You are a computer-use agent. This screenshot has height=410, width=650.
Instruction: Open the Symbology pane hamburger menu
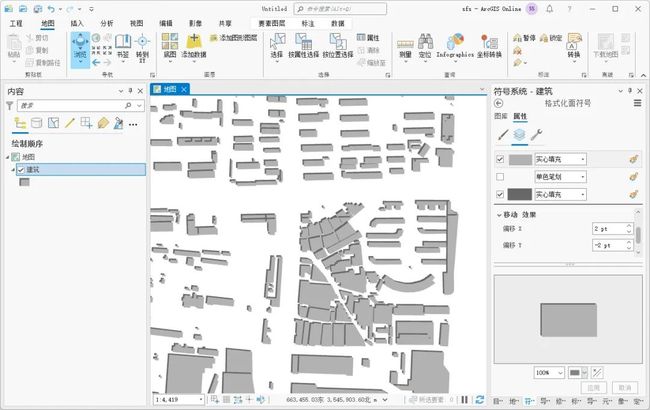coord(638,103)
